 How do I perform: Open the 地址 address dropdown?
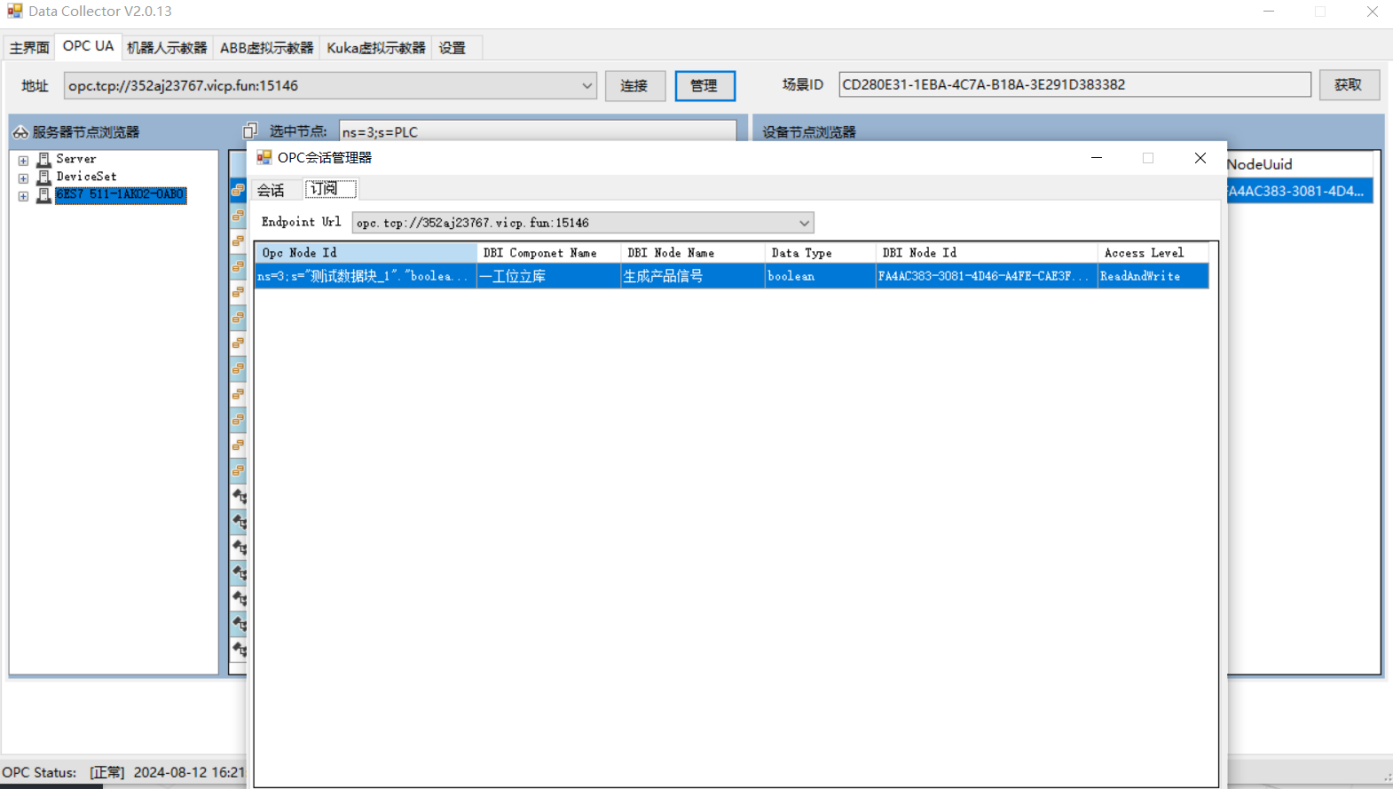tap(587, 86)
